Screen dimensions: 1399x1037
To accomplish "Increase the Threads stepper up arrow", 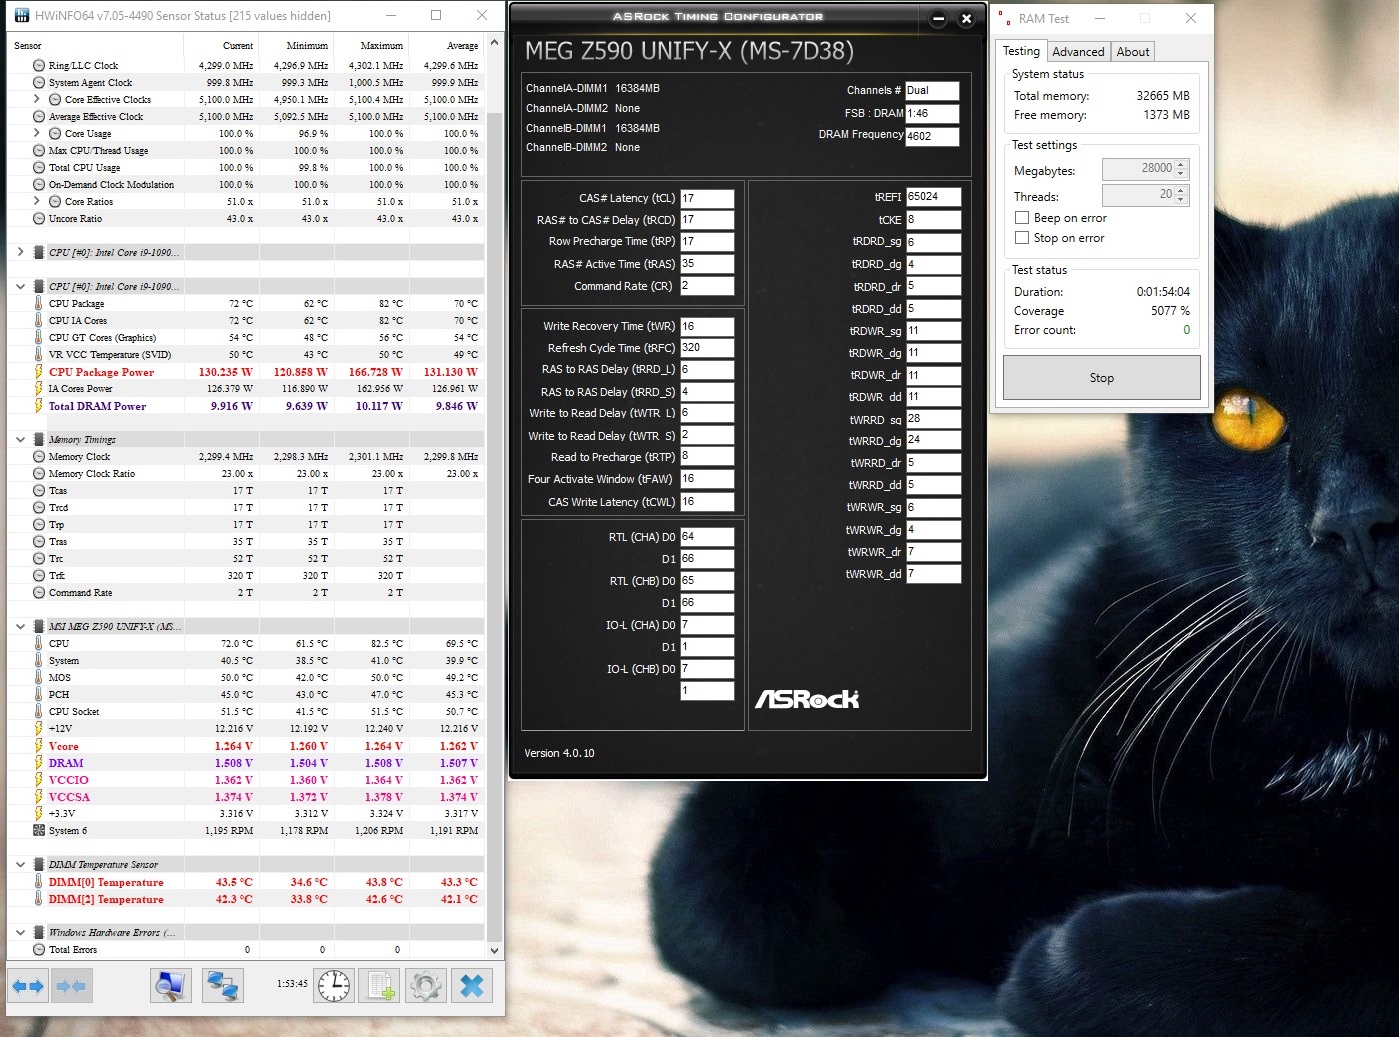I will coord(1181,190).
